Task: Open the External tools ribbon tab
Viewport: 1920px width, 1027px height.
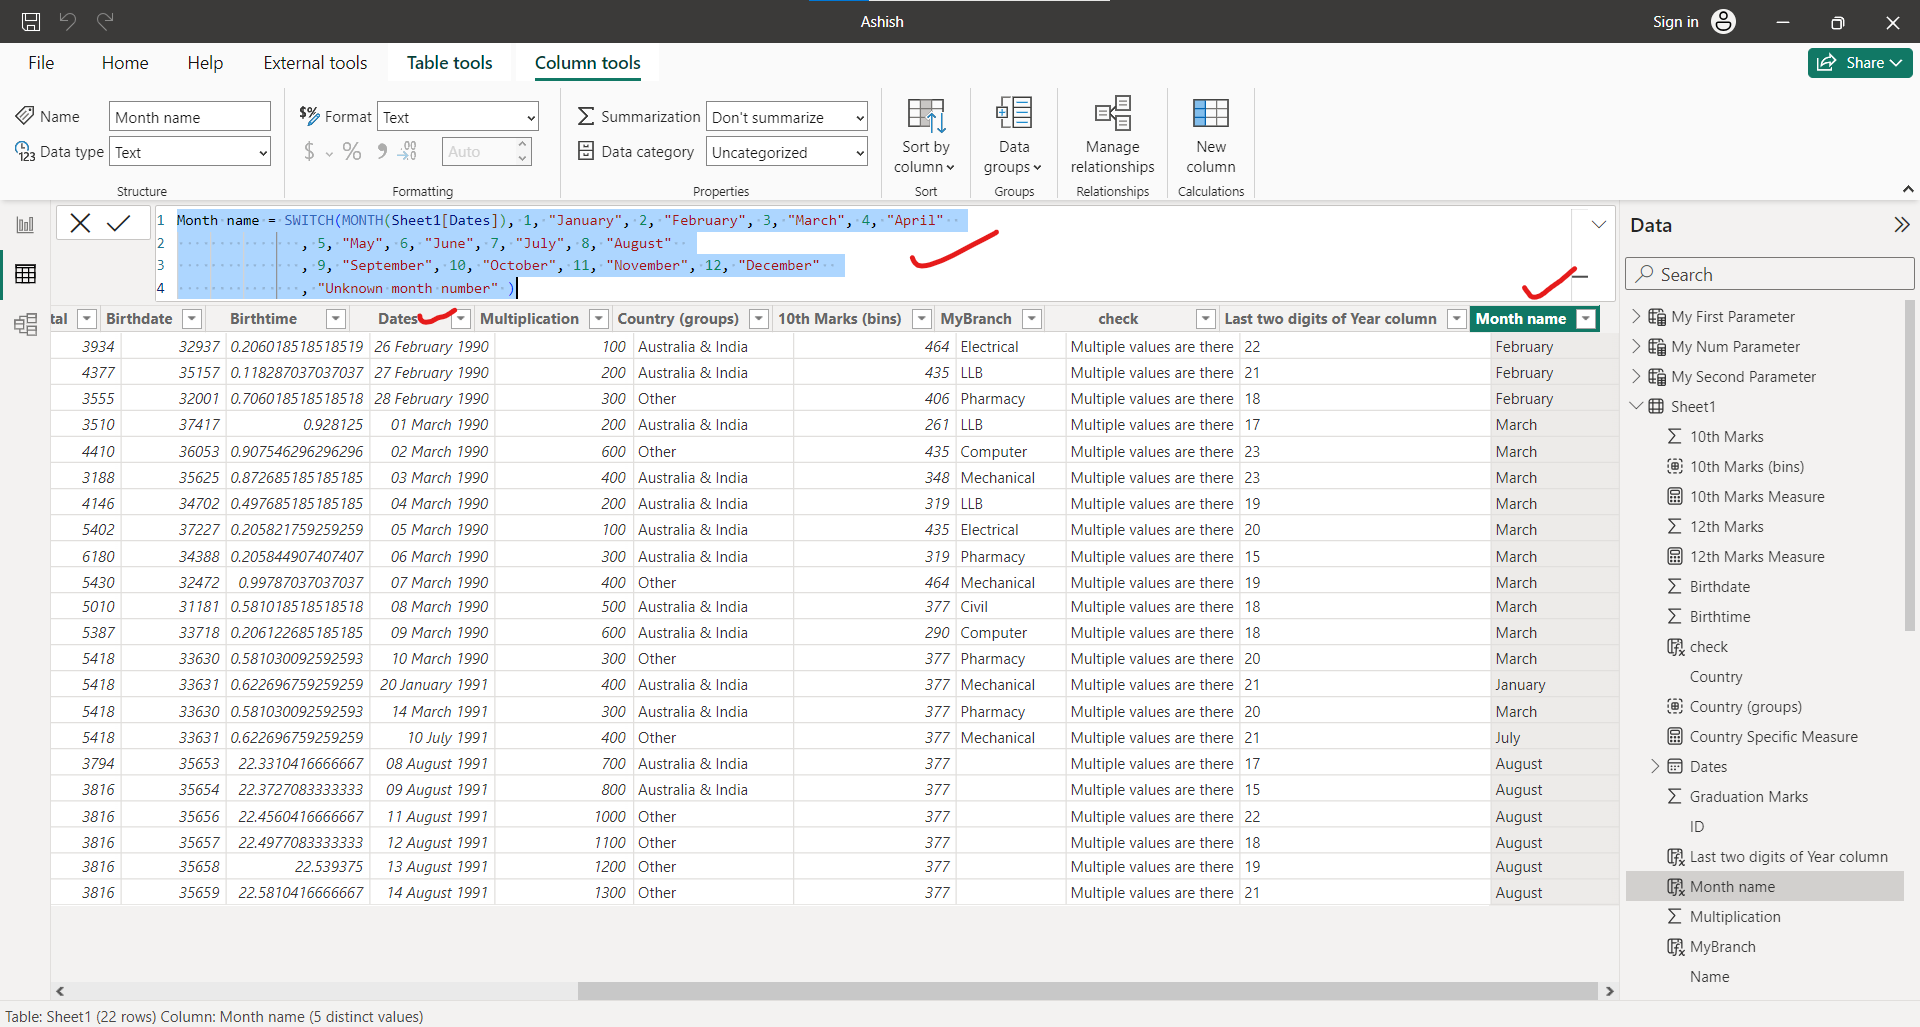Action: [314, 62]
